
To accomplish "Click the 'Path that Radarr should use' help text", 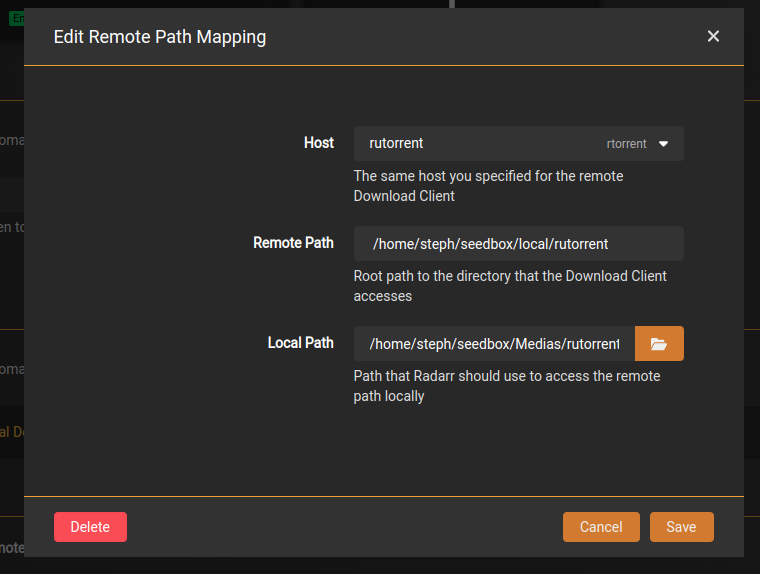I will pos(507,386).
